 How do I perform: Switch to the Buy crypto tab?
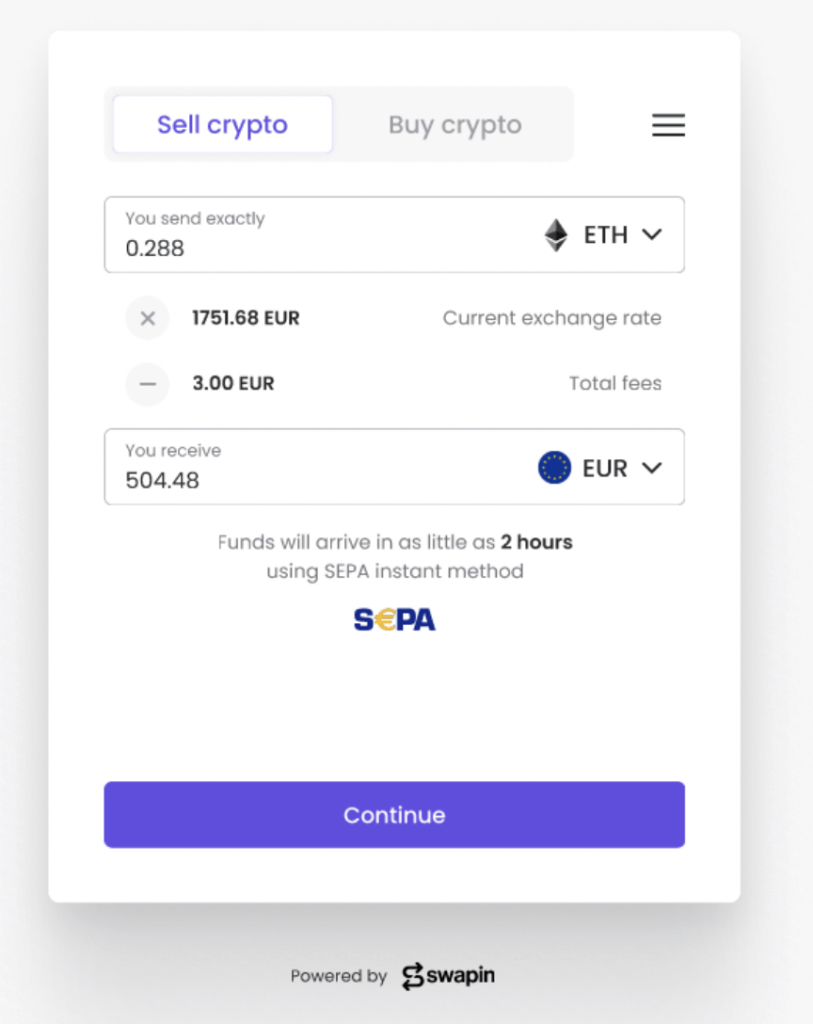455,125
